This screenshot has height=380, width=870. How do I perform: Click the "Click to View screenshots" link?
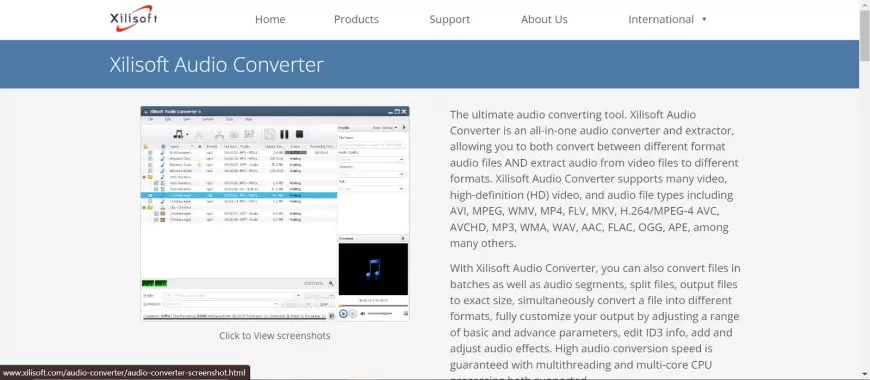[x=275, y=336]
